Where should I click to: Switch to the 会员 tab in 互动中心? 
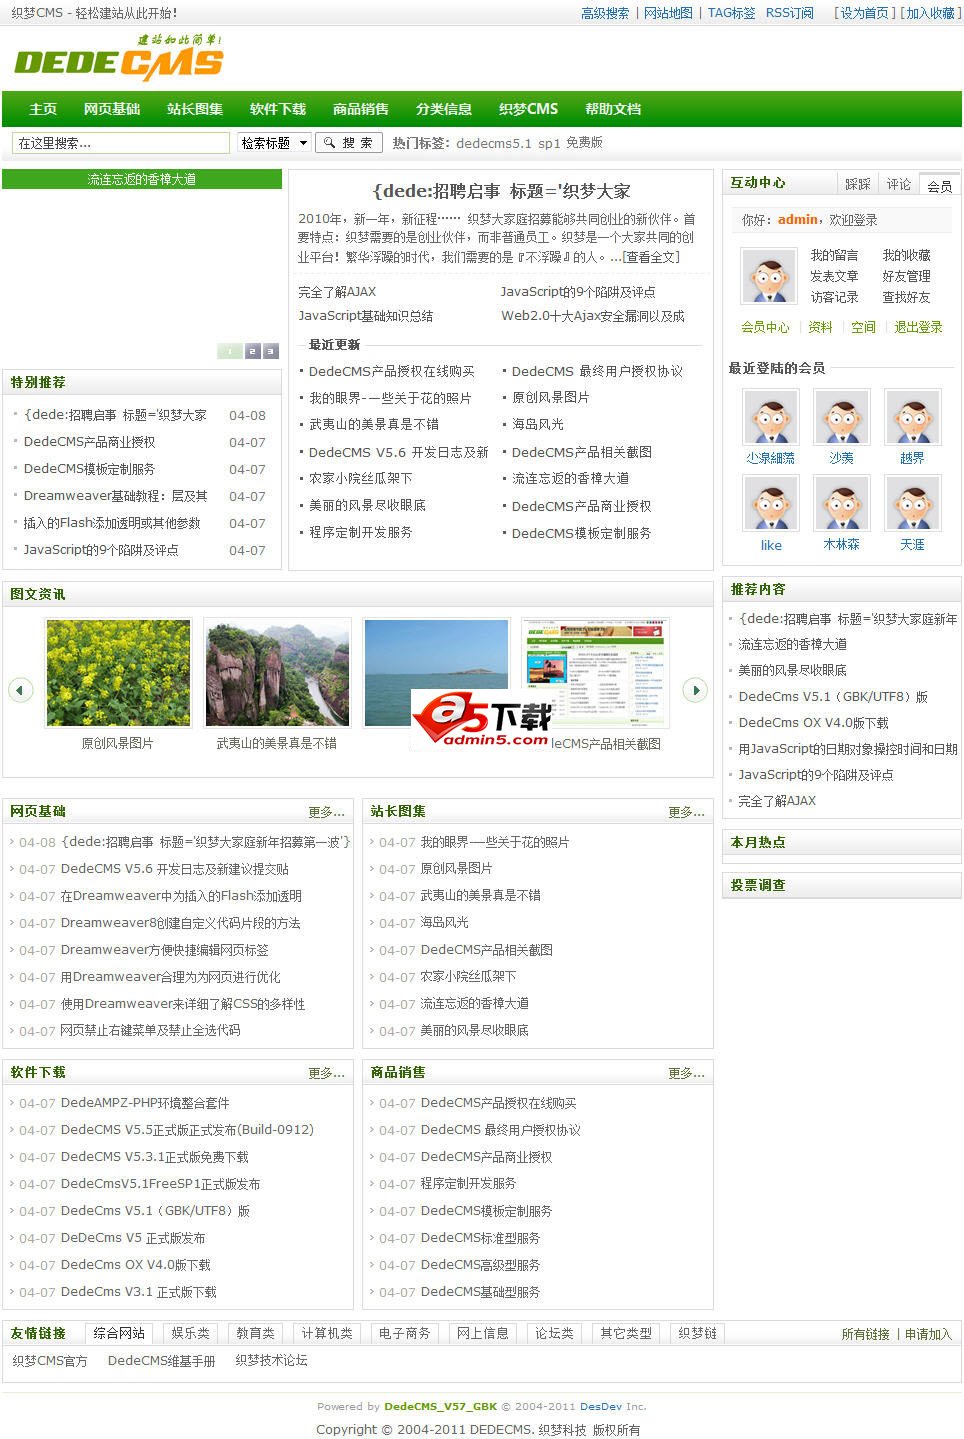click(939, 185)
